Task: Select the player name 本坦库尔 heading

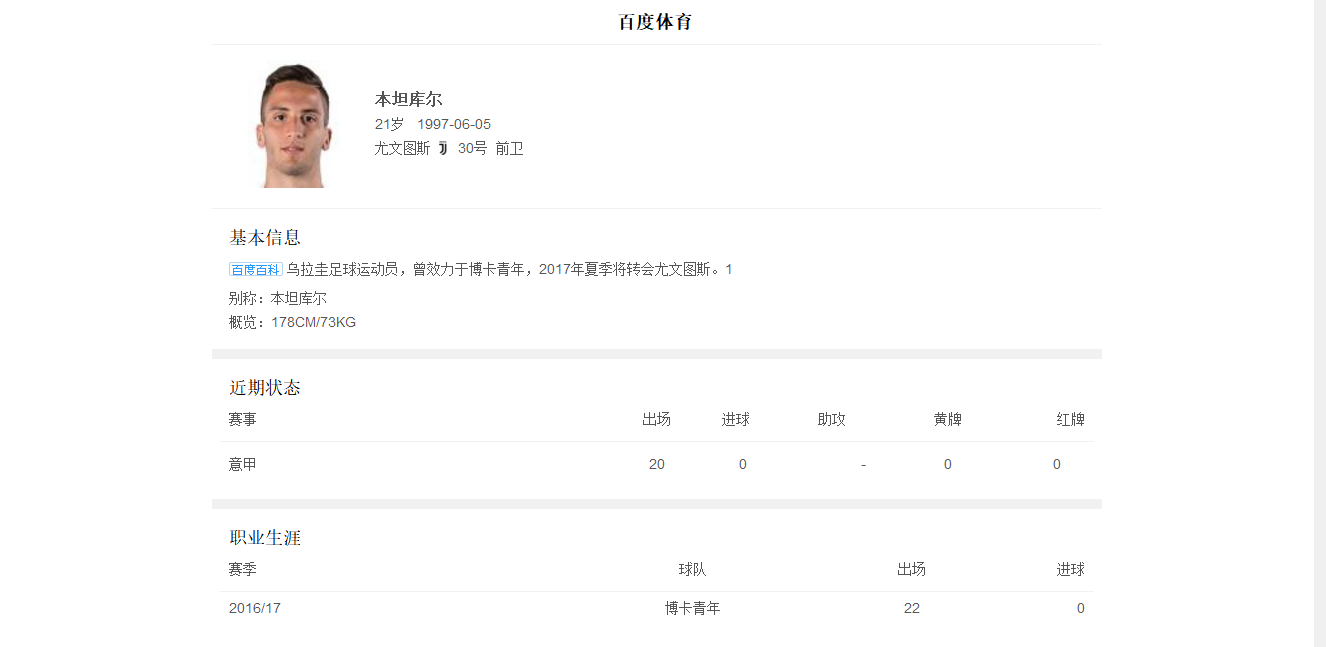Action: coord(408,99)
